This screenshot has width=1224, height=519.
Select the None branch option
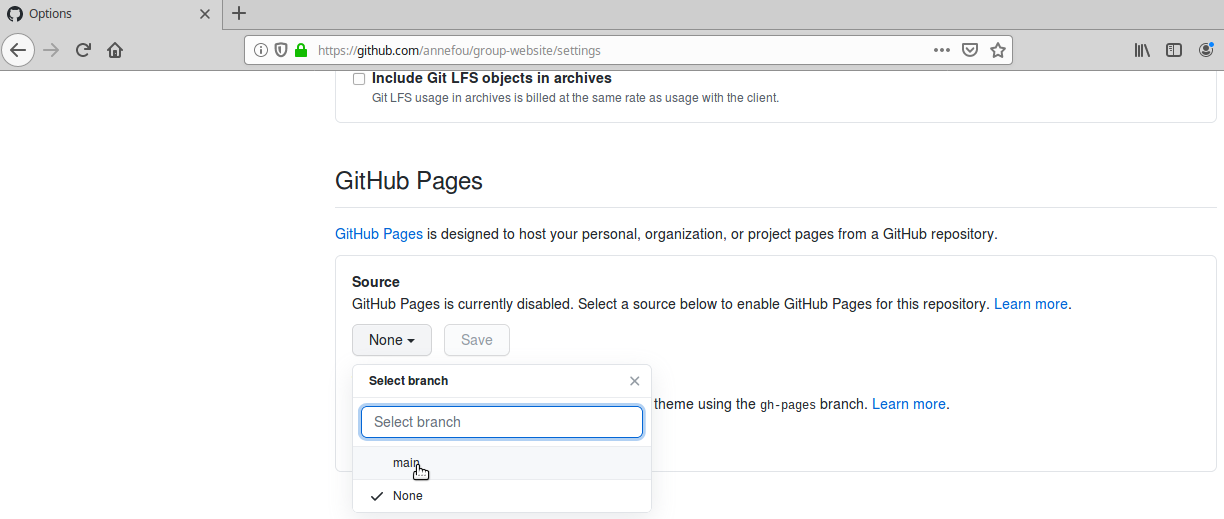(502, 496)
